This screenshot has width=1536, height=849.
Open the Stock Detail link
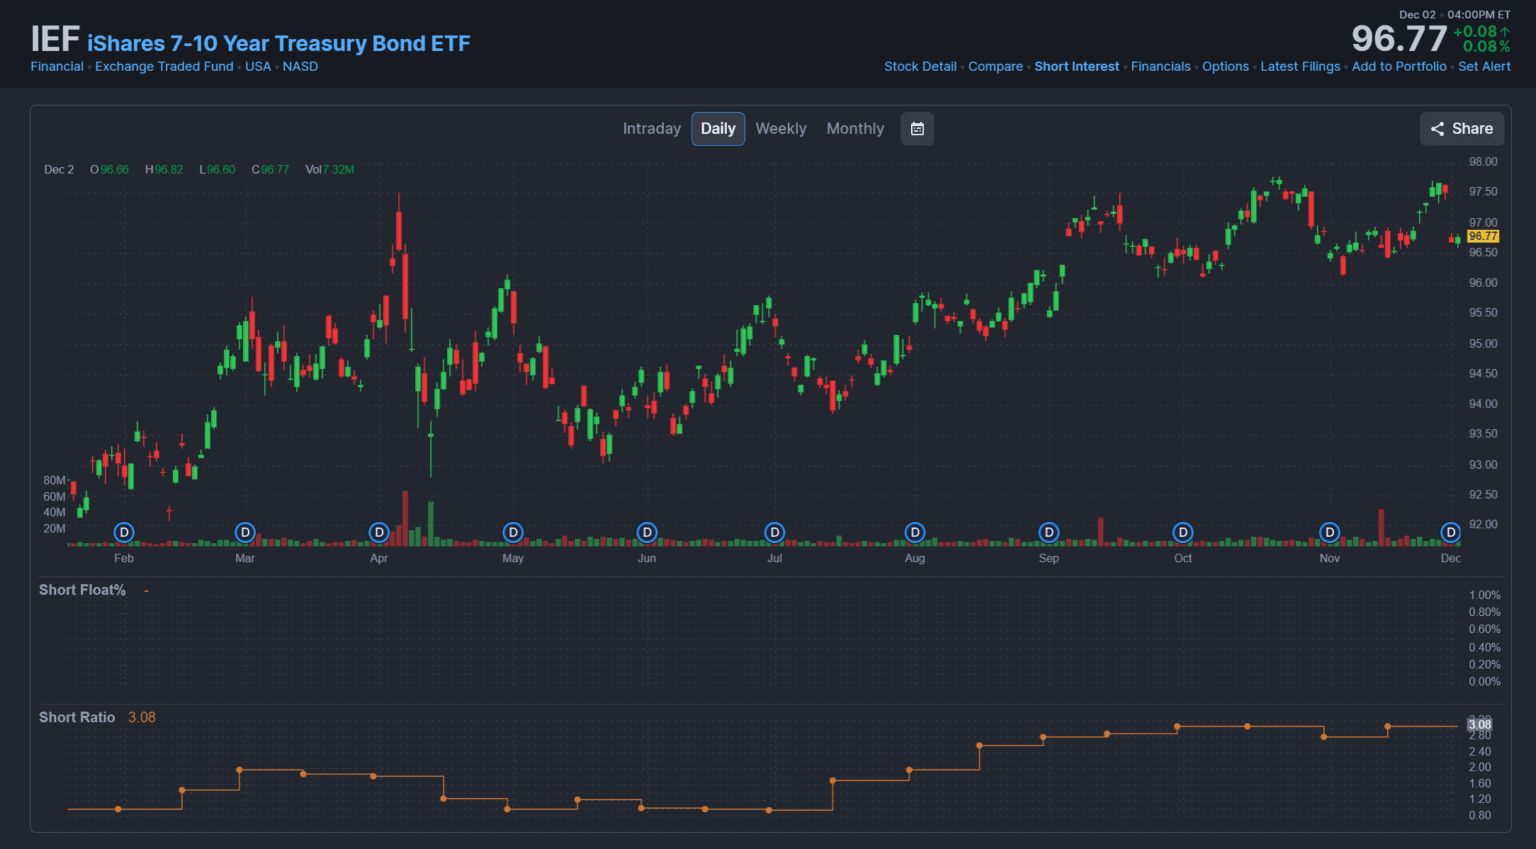click(x=920, y=67)
